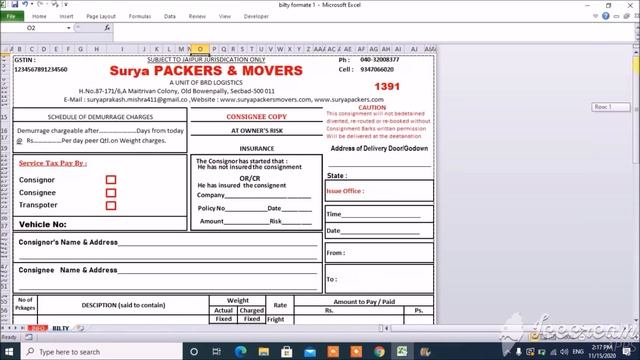Image resolution: width=640 pixels, height=360 pixels.
Task: Switch to the Home ribbon tab
Action: [39, 16]
